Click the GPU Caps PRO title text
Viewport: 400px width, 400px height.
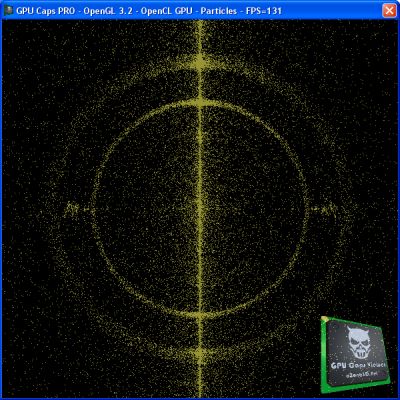[149, 11]
